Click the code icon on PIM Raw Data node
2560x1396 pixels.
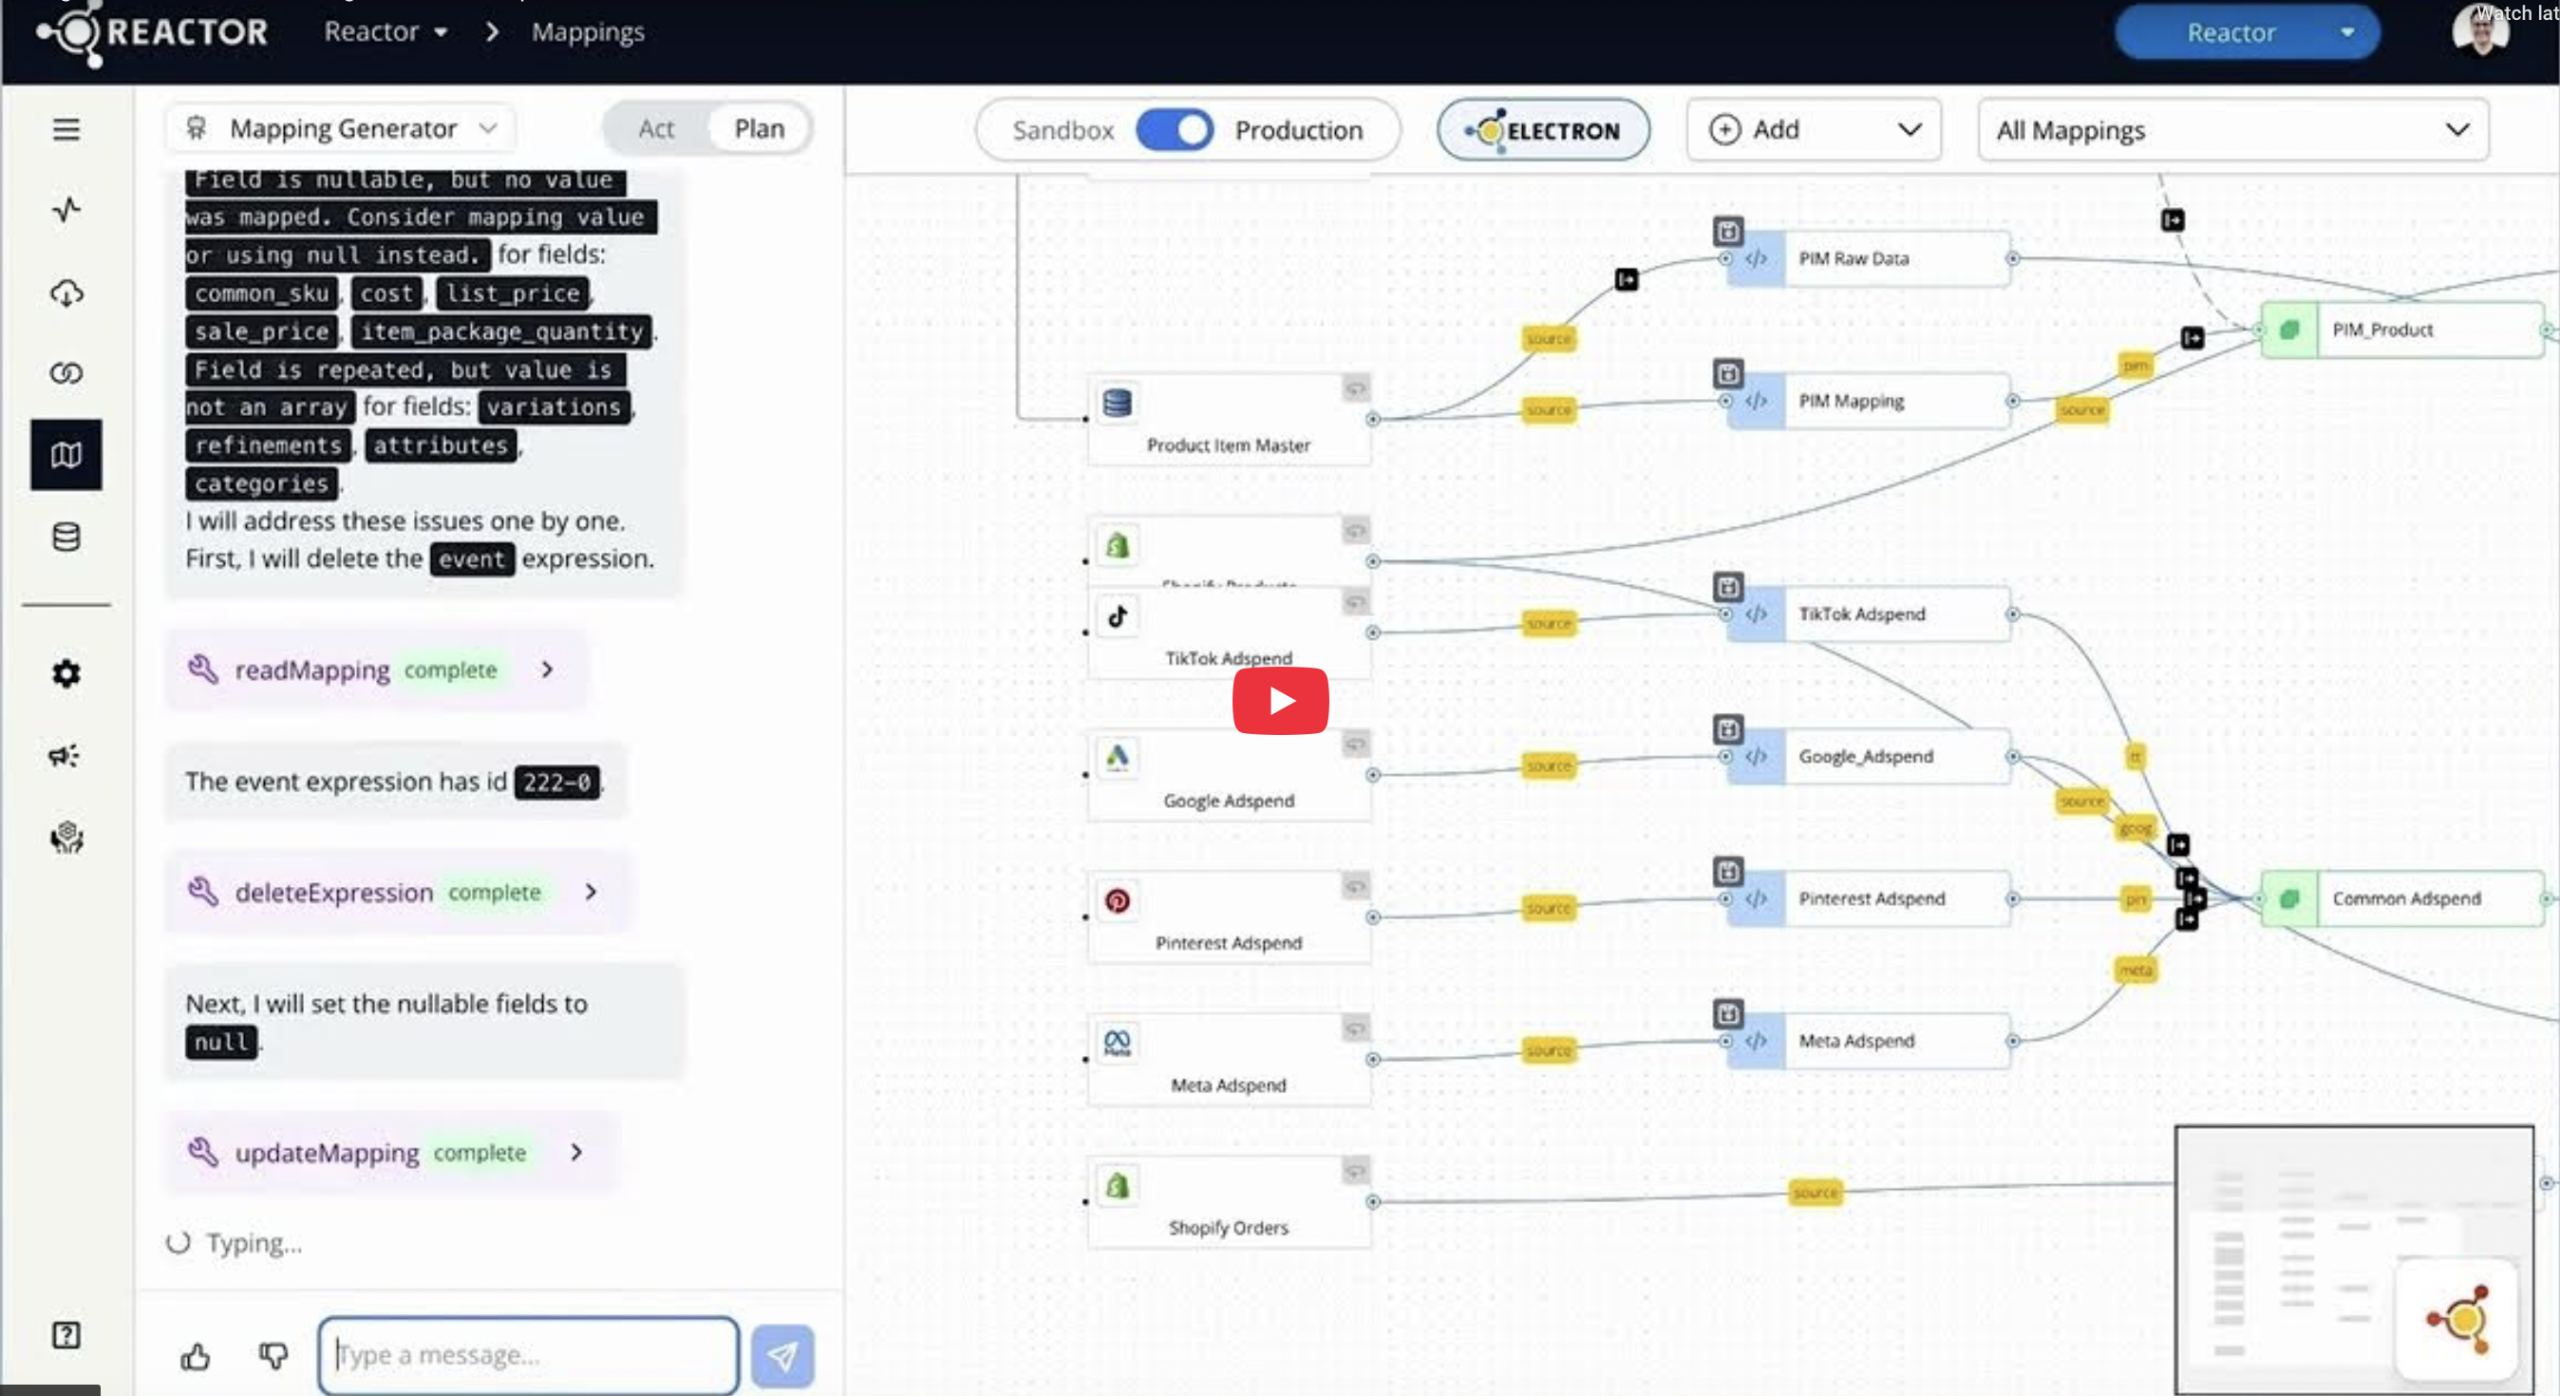pyautogui.click(x=1756, y=259)
